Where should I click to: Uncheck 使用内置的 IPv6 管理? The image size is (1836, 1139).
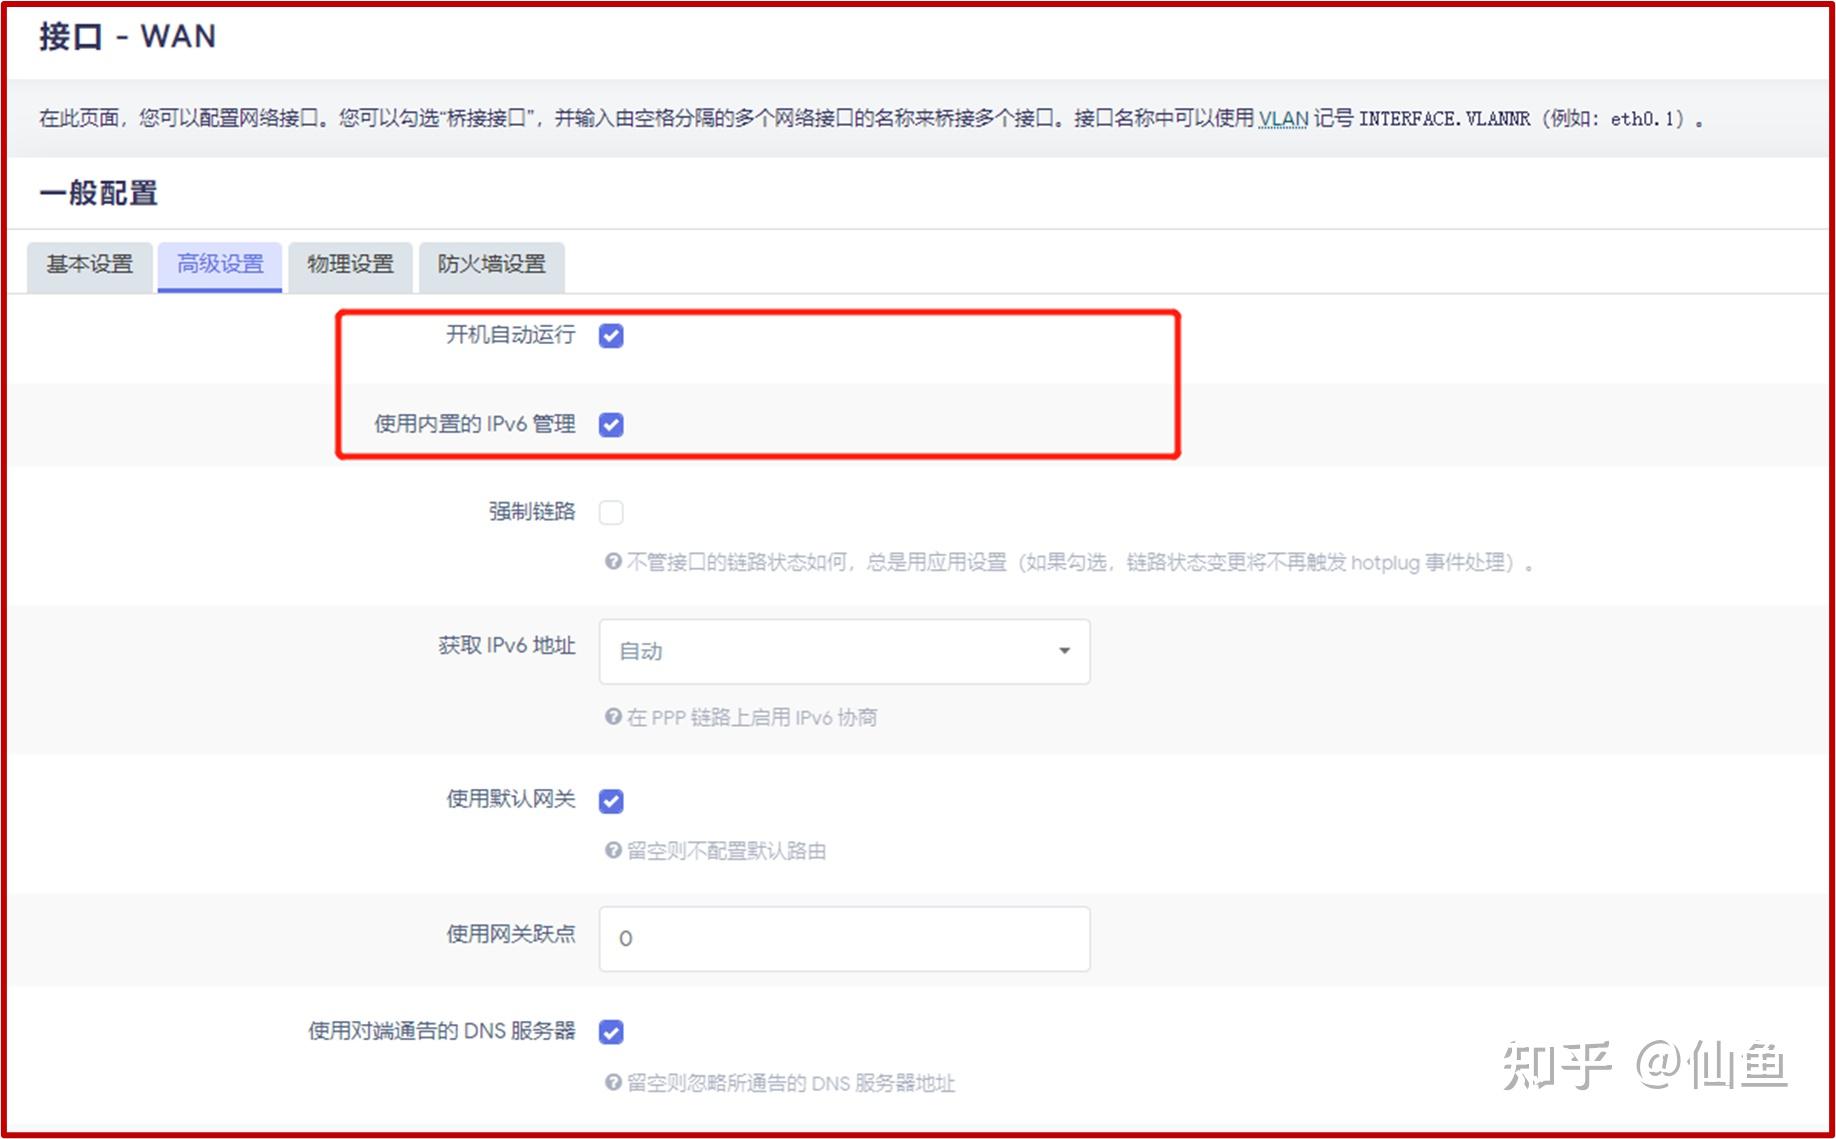(611, 424)
